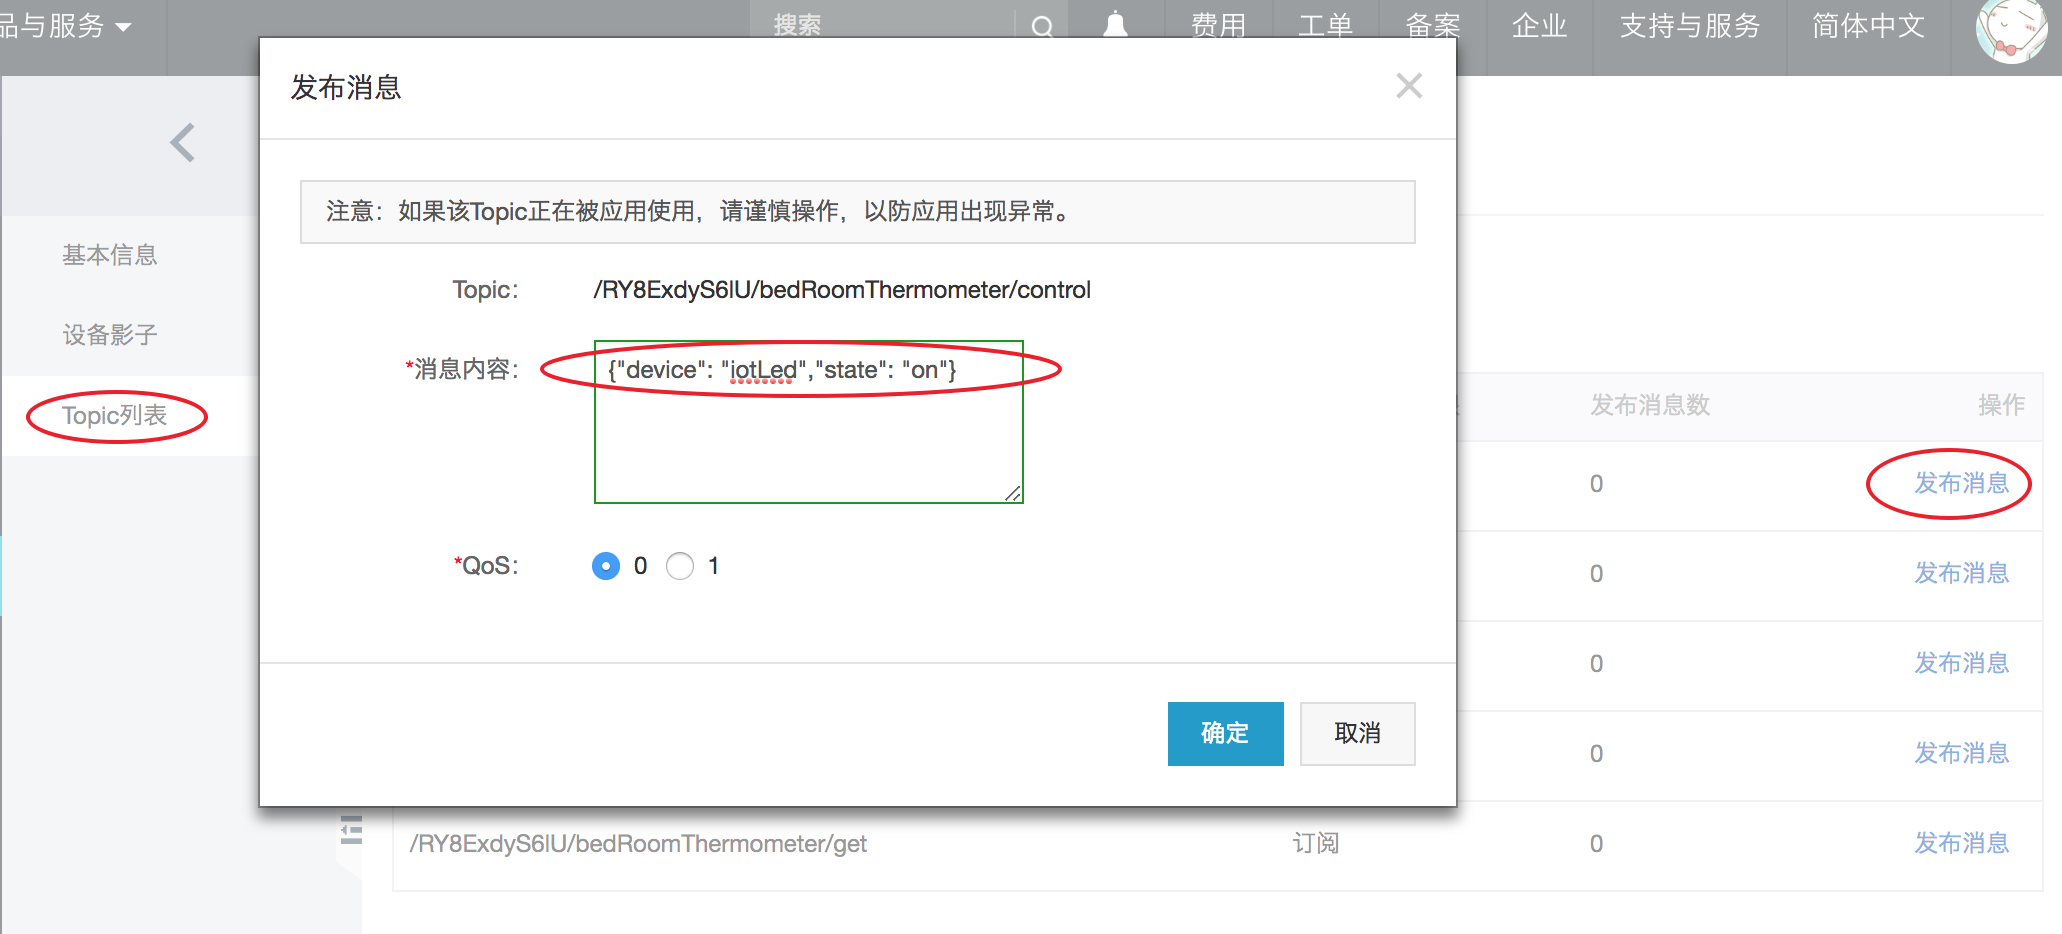The width and height of the screenshot is (2062, 934).
Task: Open the notifications bell icon
Action: coord(1115,25)
